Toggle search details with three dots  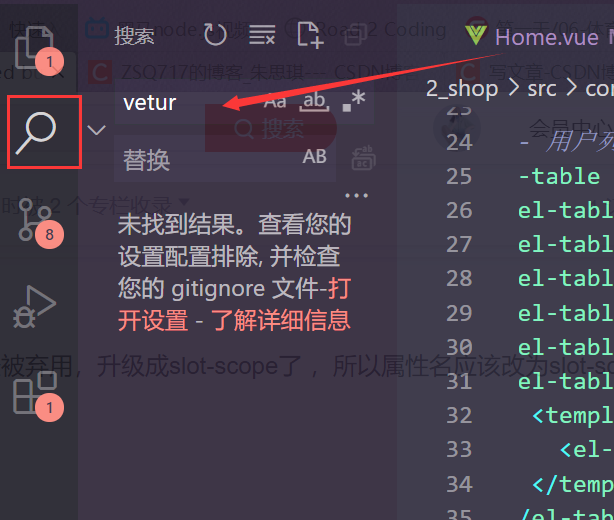click(356, 195)
